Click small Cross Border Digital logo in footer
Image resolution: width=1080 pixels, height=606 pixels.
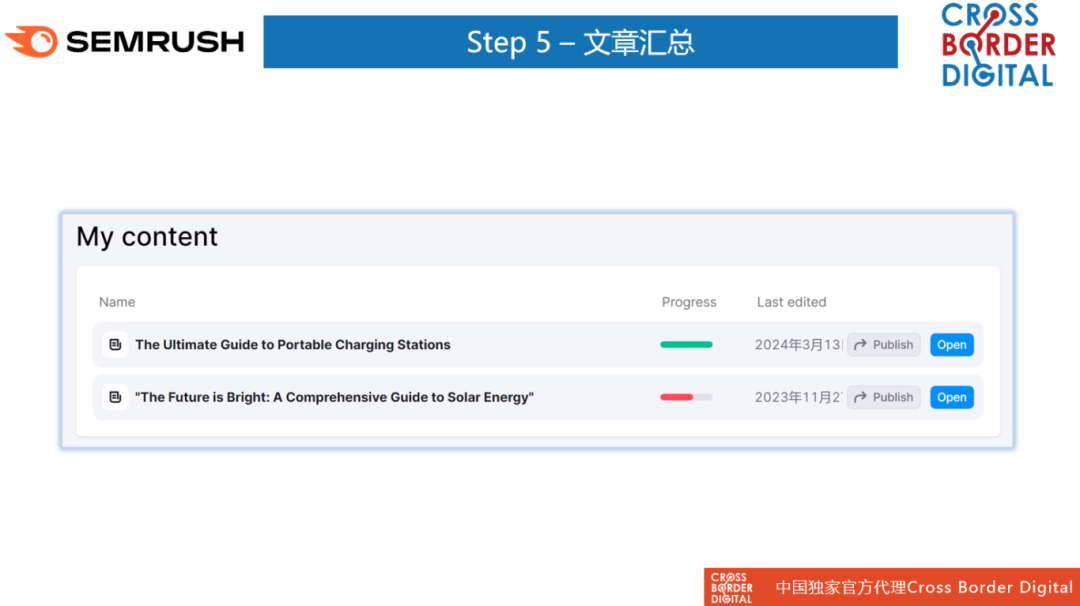coord(731,587)
